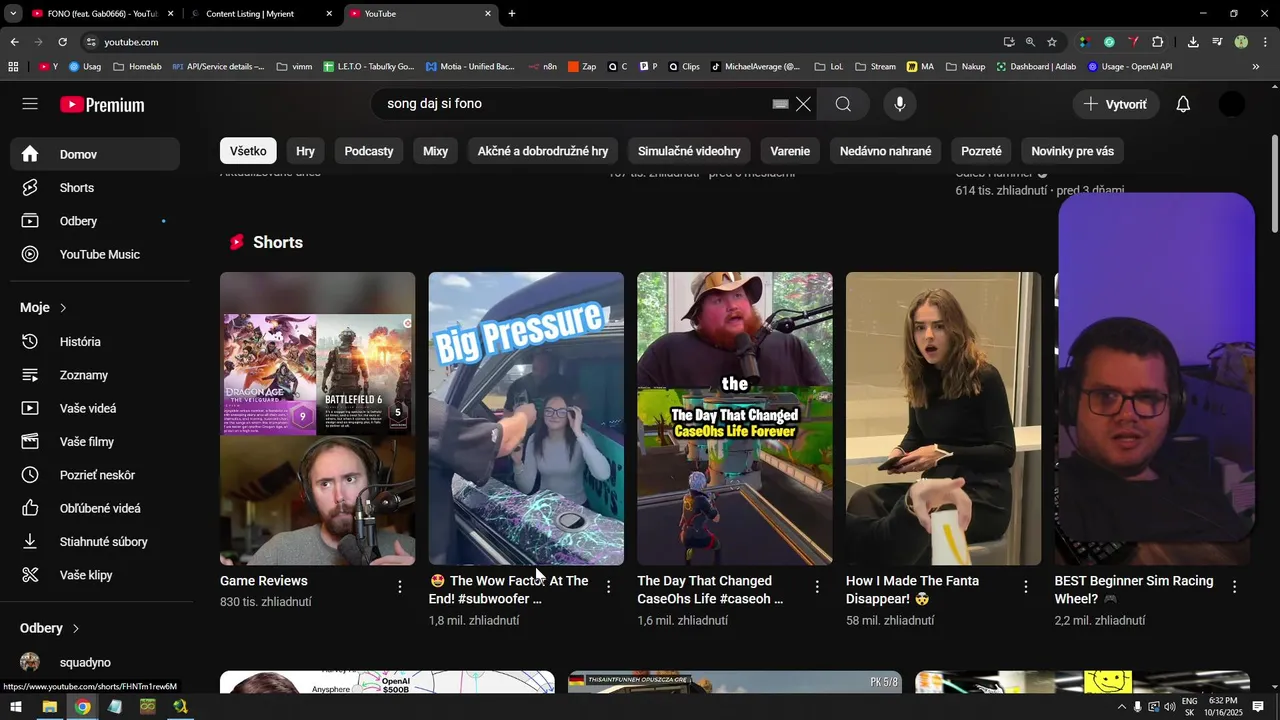This screenshot has width=1280, height=720.
Task: Select the Simulačné videohry chip
Action: (689, 151)
